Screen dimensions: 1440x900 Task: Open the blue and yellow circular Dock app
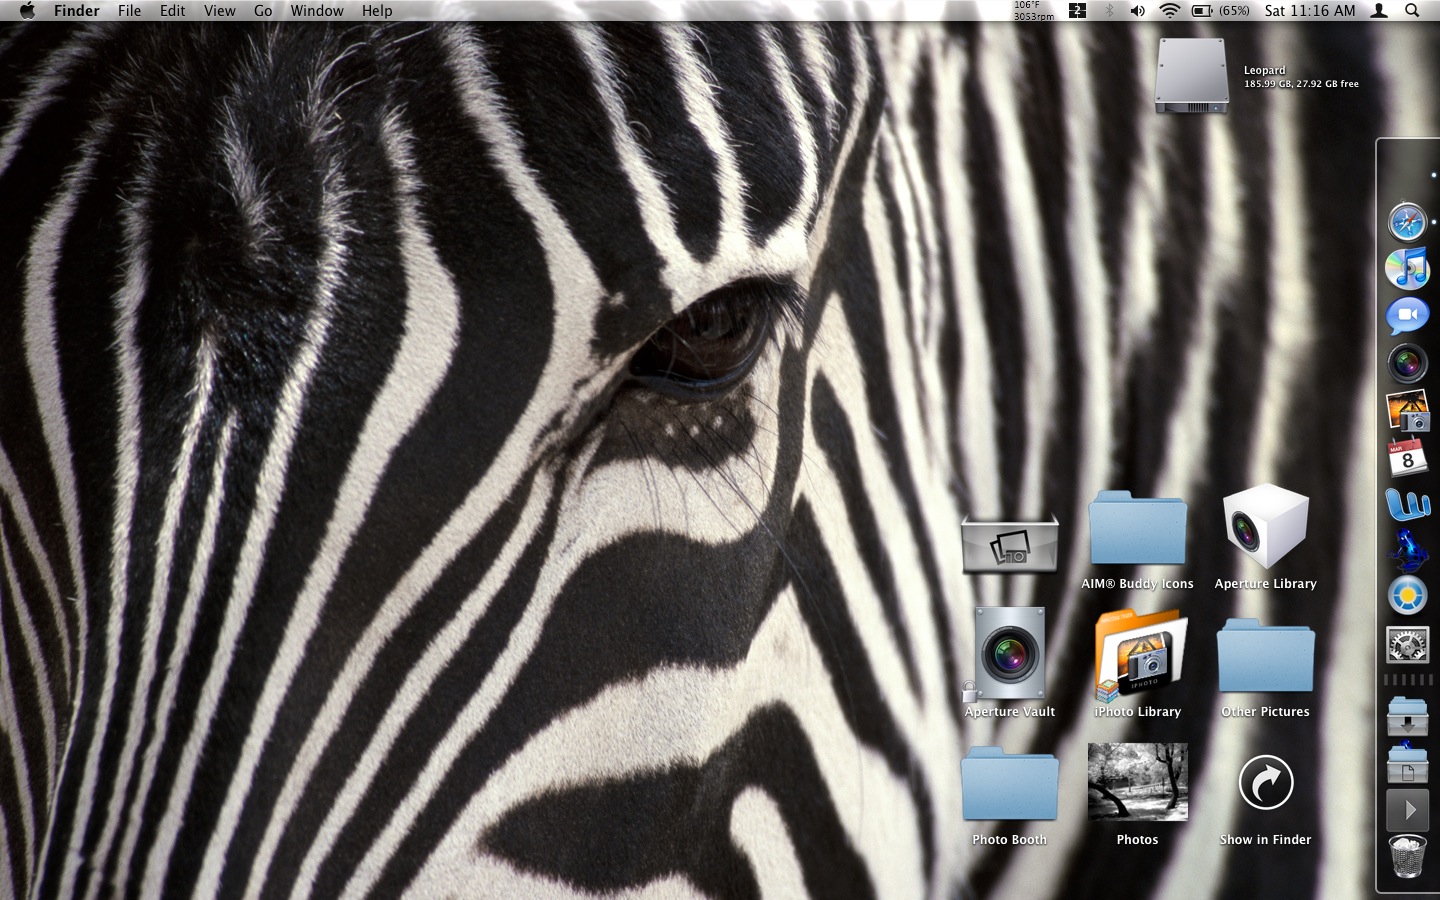[x=1407, y=596]
